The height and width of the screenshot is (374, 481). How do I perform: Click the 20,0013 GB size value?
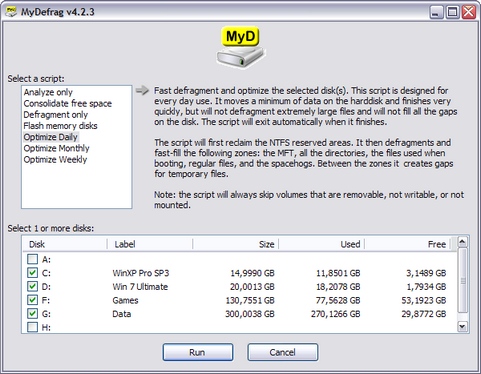tap(252, 287)
